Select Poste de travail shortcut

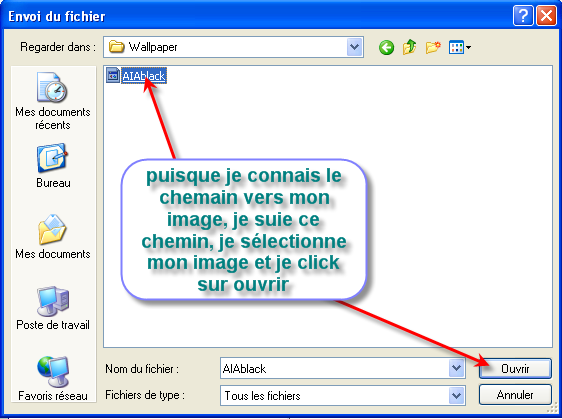[53, 308]
